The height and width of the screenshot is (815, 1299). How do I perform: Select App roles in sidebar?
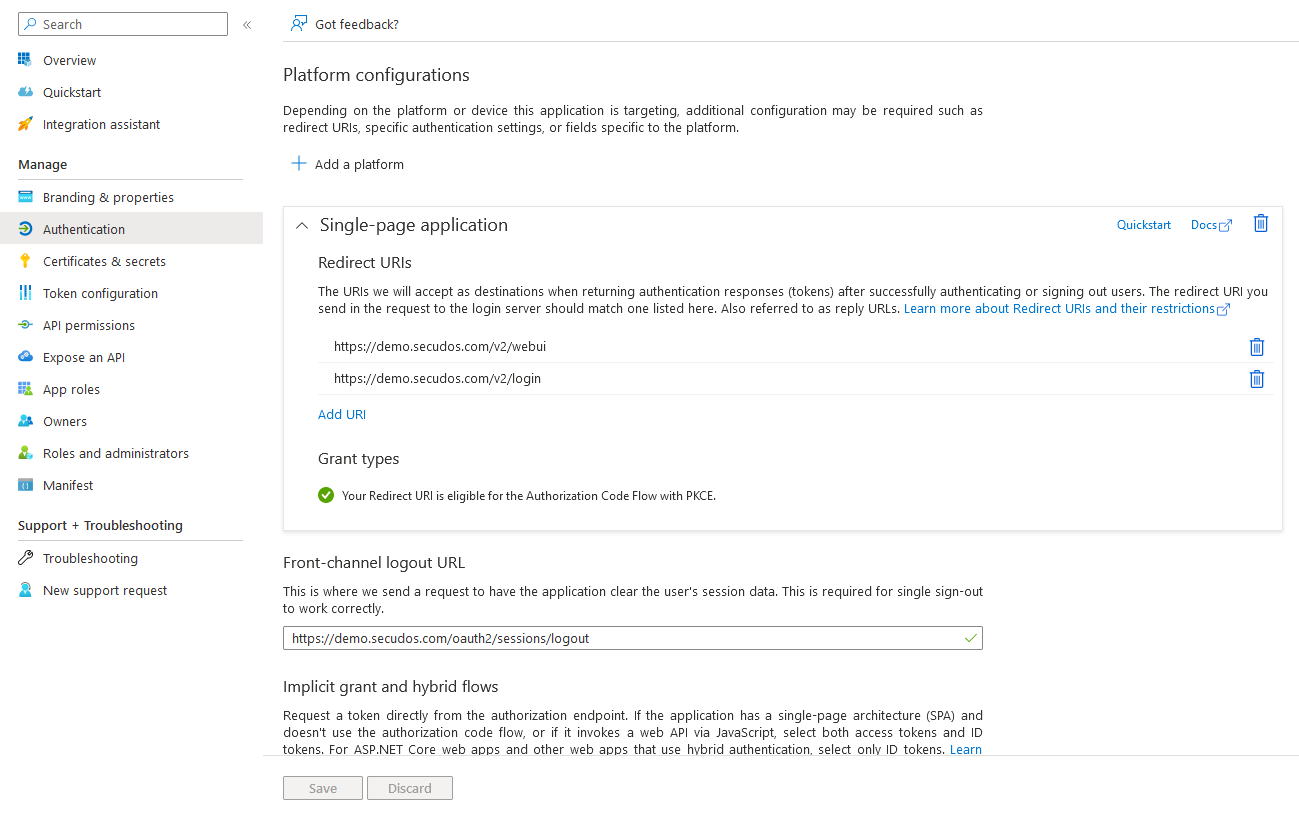tap(71, 389)
